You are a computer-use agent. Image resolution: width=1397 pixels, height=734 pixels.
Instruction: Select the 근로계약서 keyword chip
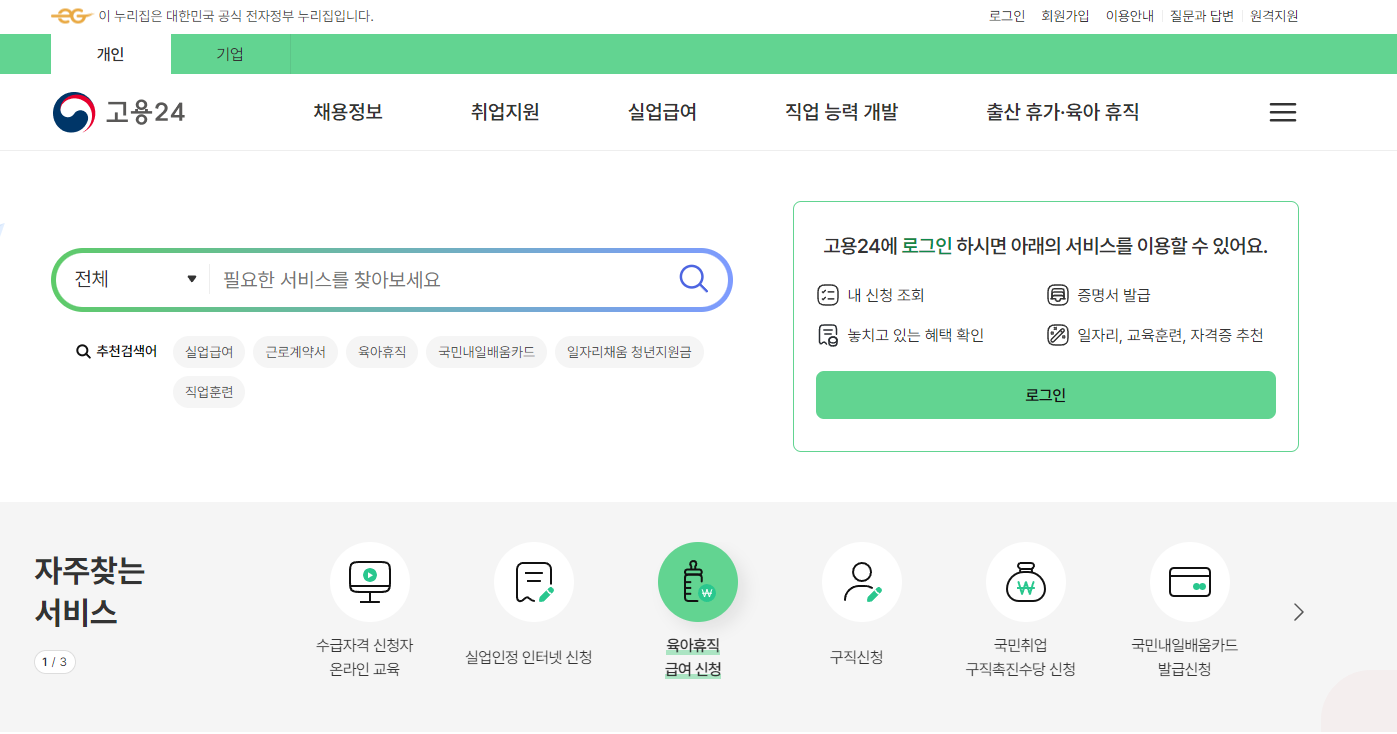(295, 352)
